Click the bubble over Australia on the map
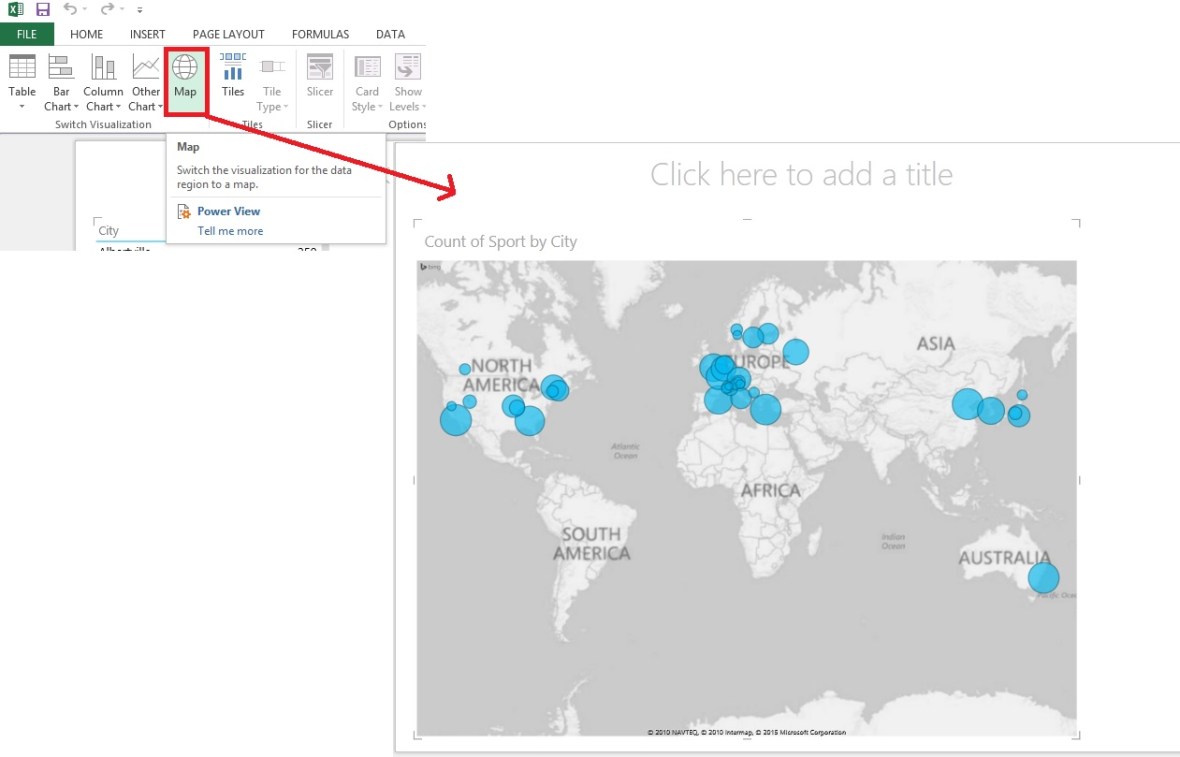This screenshot has height=757, width=1180. tap(1043, 577)
